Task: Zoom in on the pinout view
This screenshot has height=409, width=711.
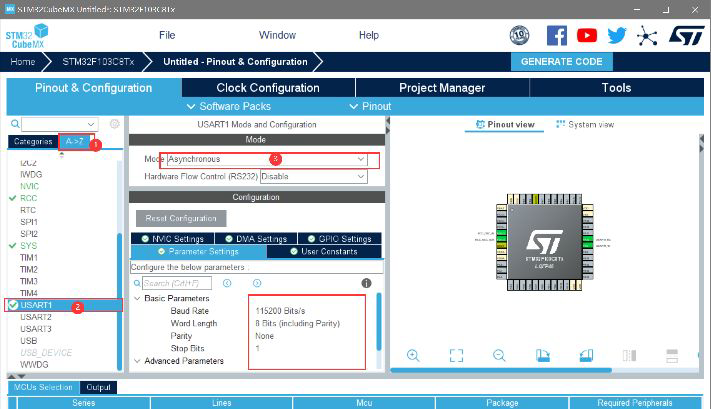Action: point(413,355)
